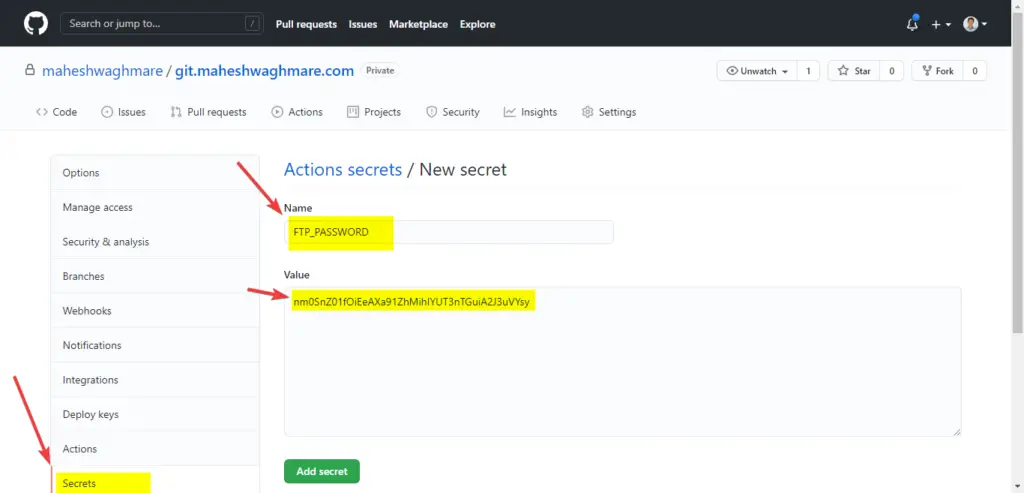Click the Actions secrets breadcrumb link

(343, 170)
